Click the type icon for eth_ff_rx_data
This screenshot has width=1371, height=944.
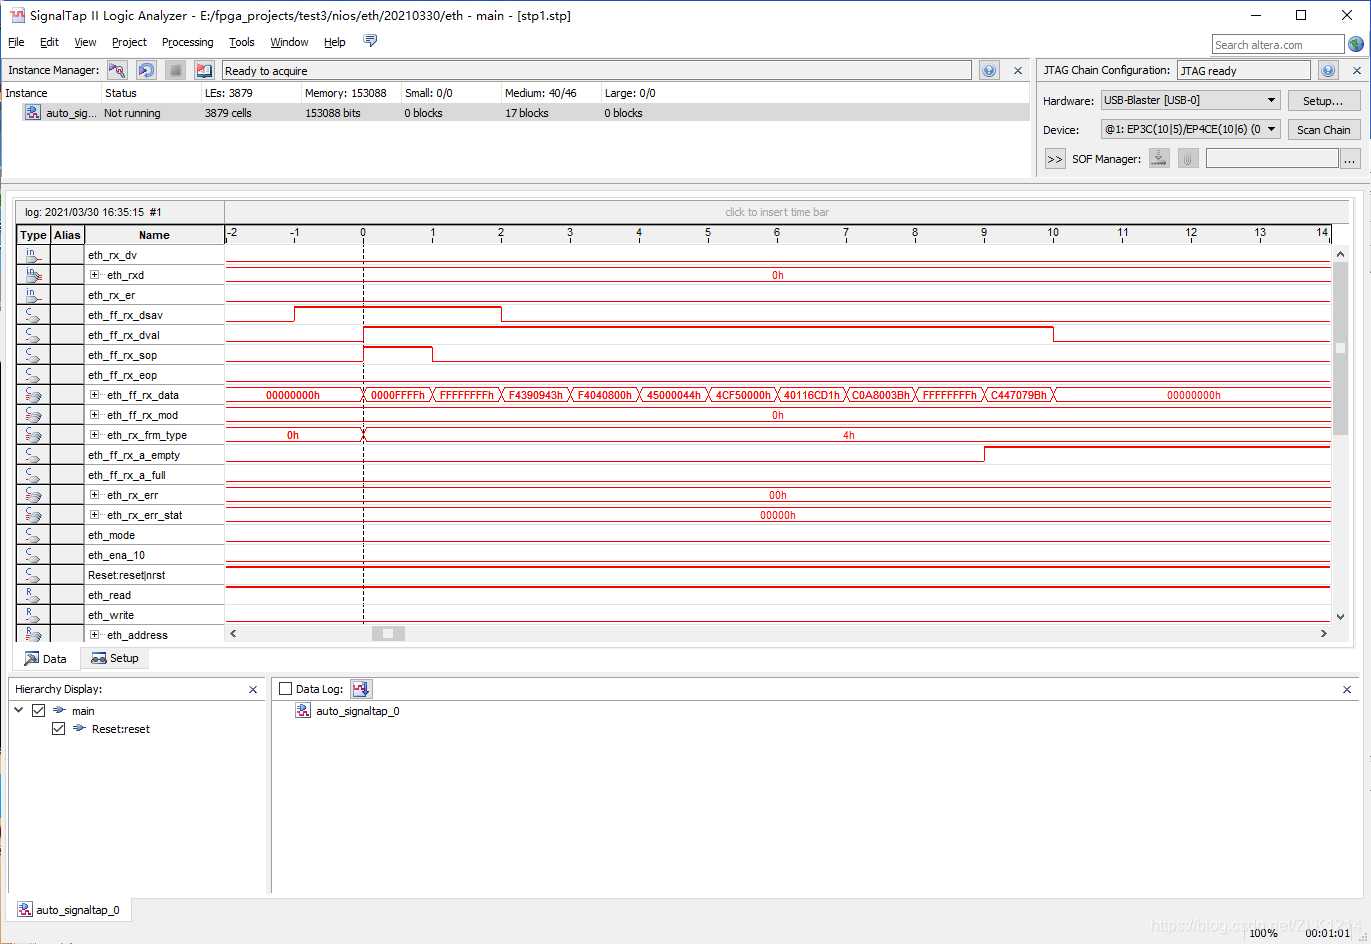pyautogui.click(x=33, y=395)
